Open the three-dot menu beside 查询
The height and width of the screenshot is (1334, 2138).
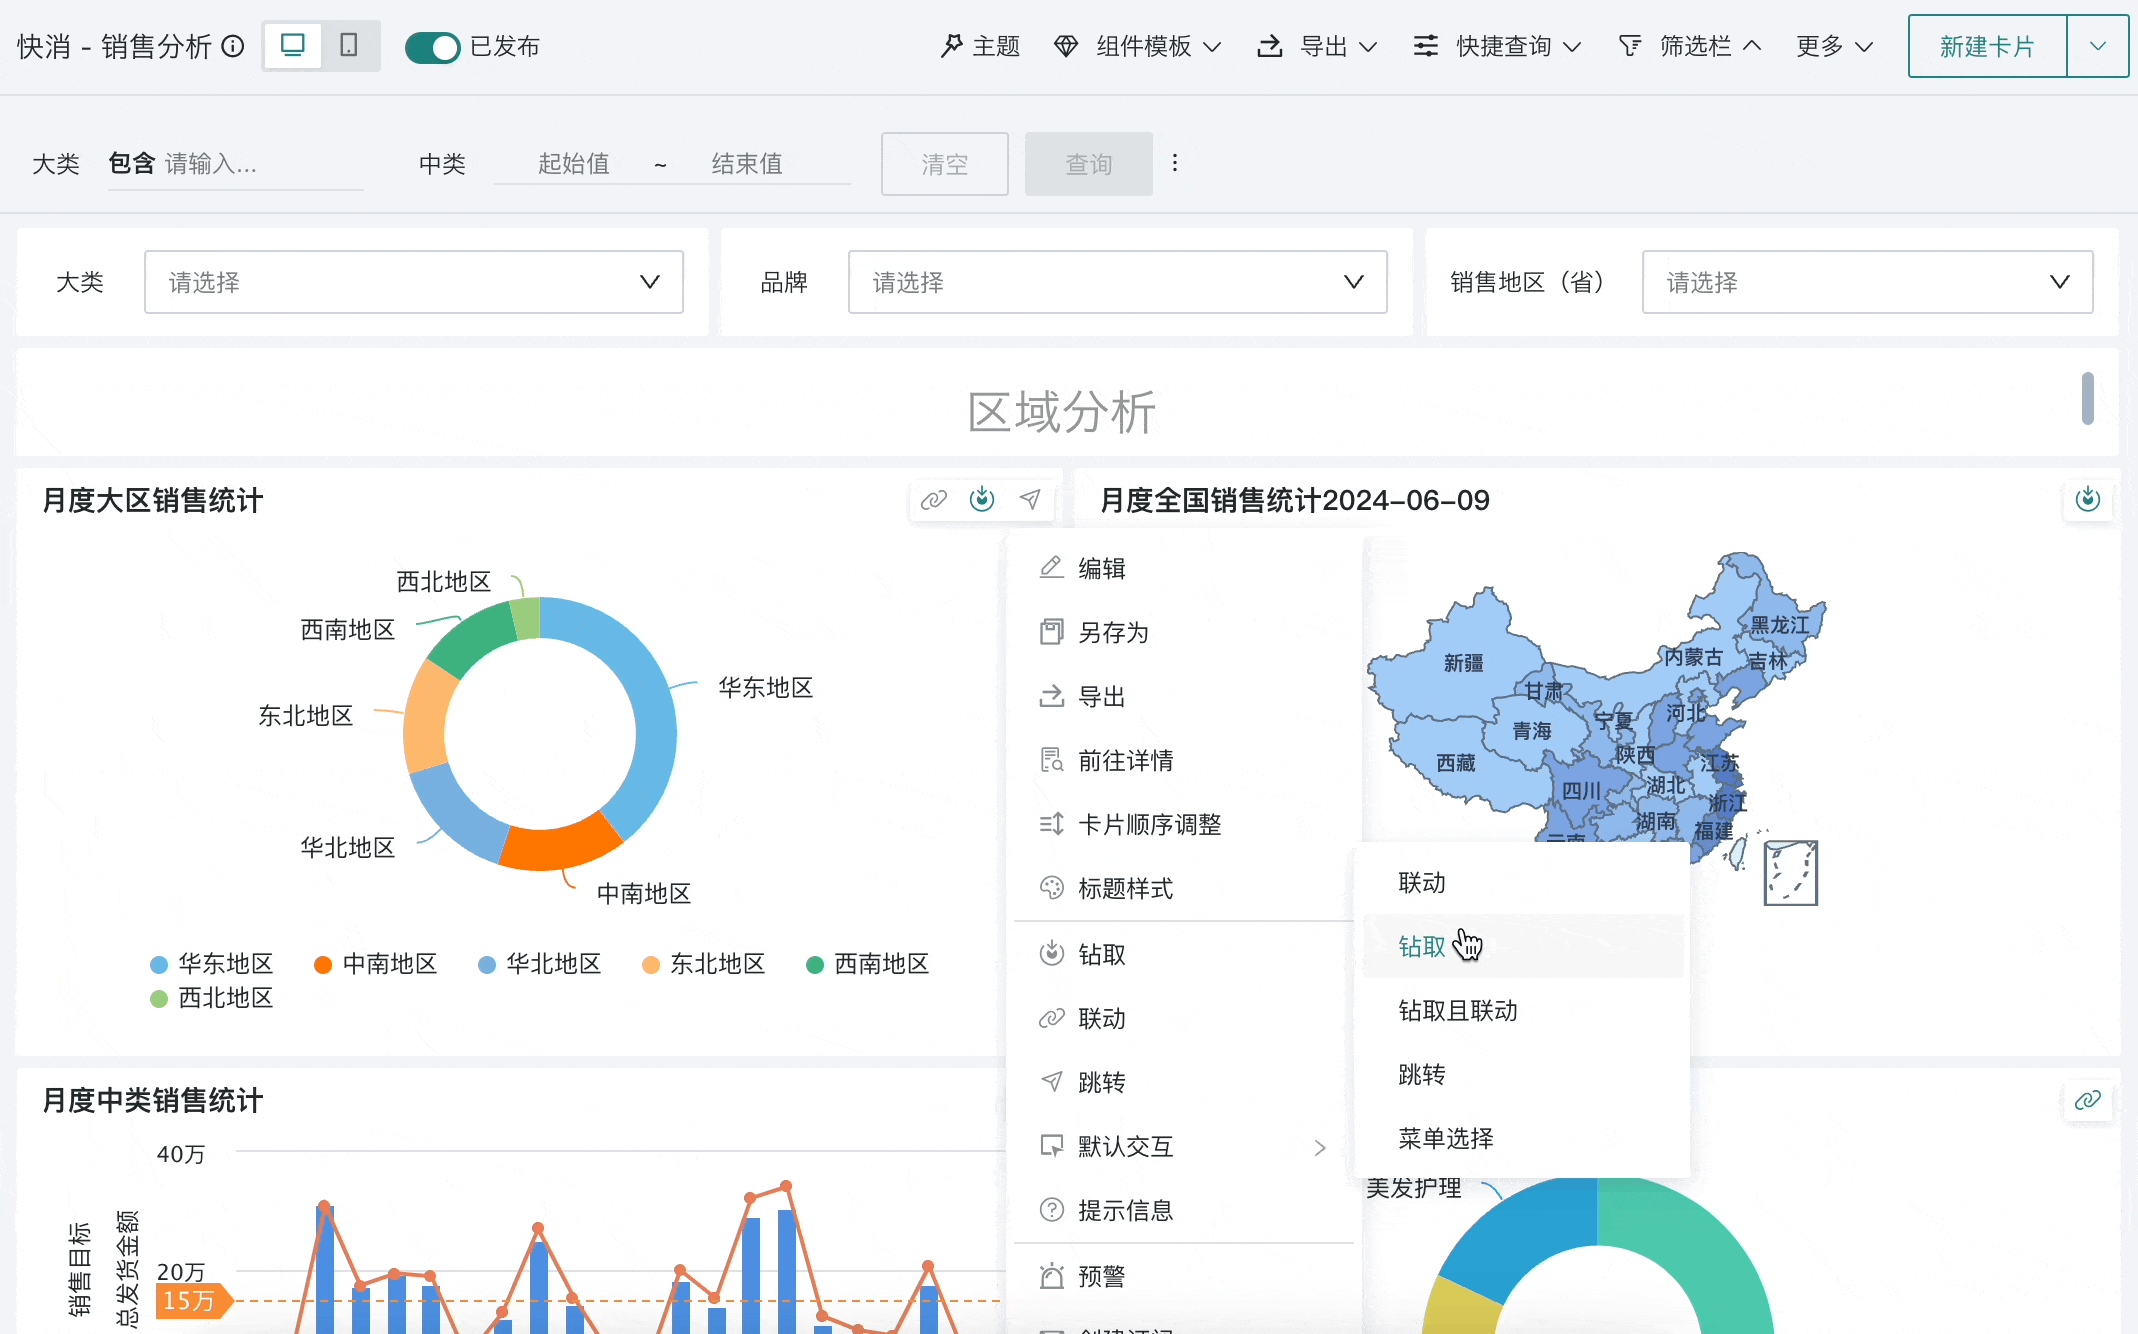coord(1175,163)
